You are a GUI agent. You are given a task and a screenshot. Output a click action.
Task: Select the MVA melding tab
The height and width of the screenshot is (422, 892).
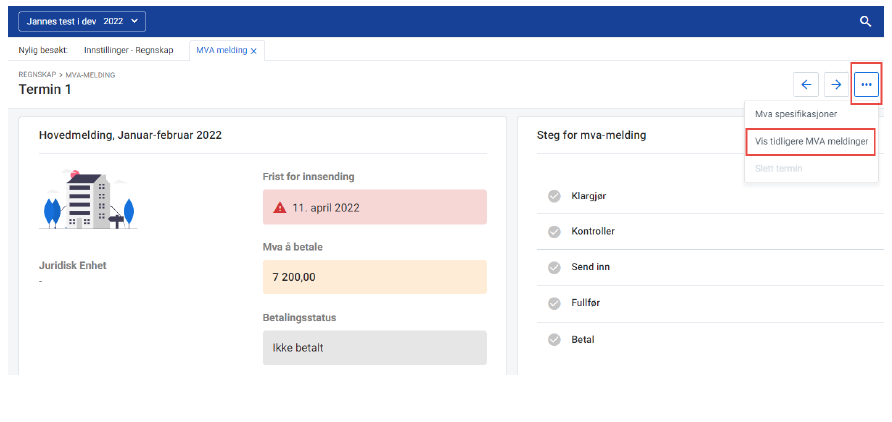tap(220, 50)
